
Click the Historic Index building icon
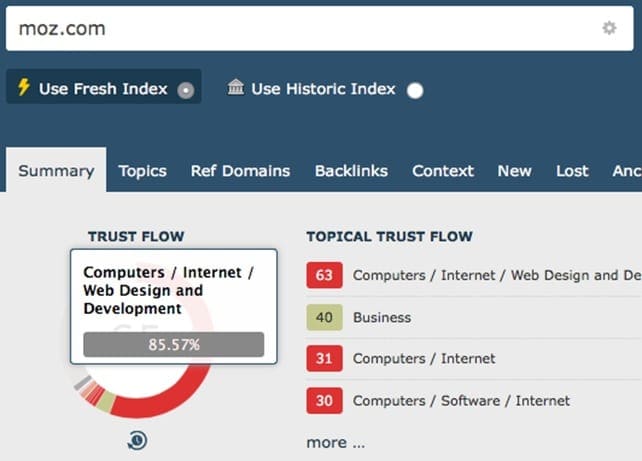click(x=236, y=88)
